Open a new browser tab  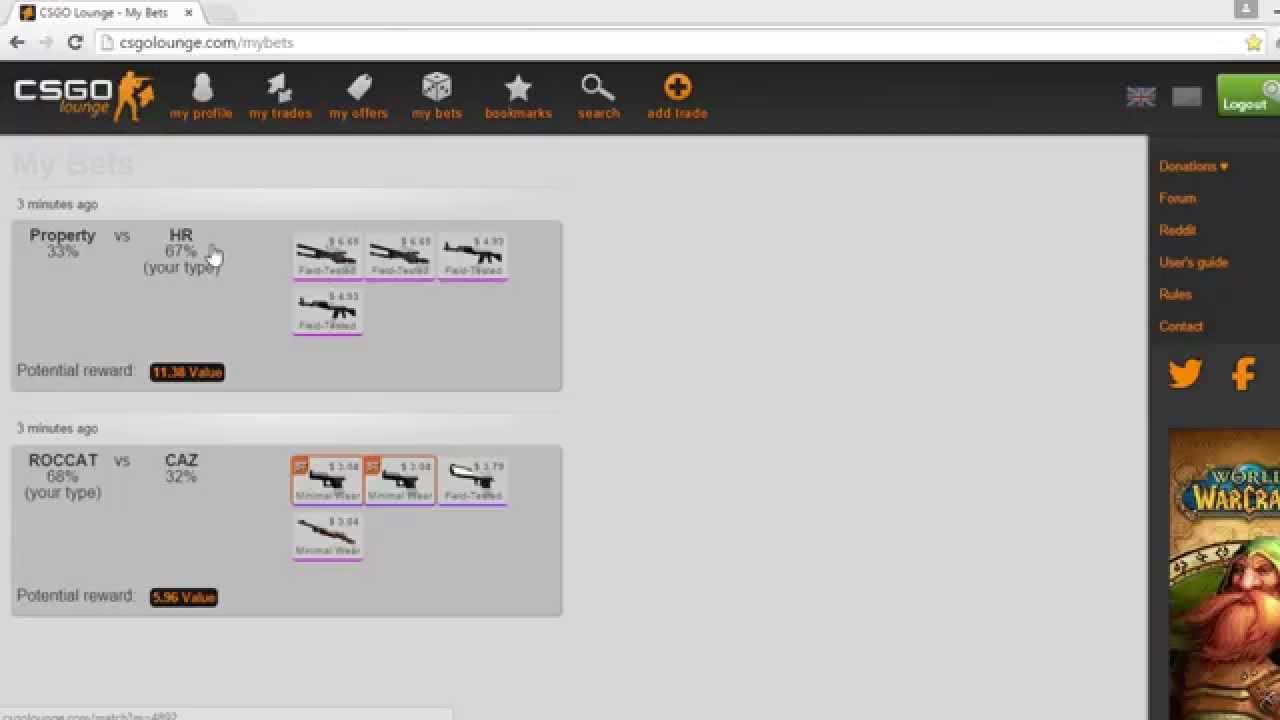[x=221, y=13]
